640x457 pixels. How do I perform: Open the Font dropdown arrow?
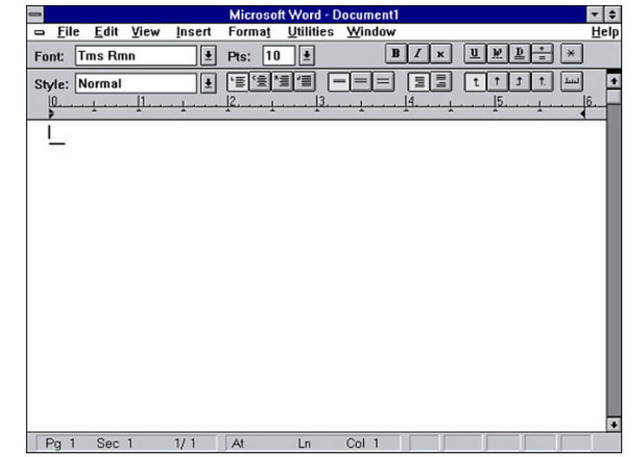208,55
